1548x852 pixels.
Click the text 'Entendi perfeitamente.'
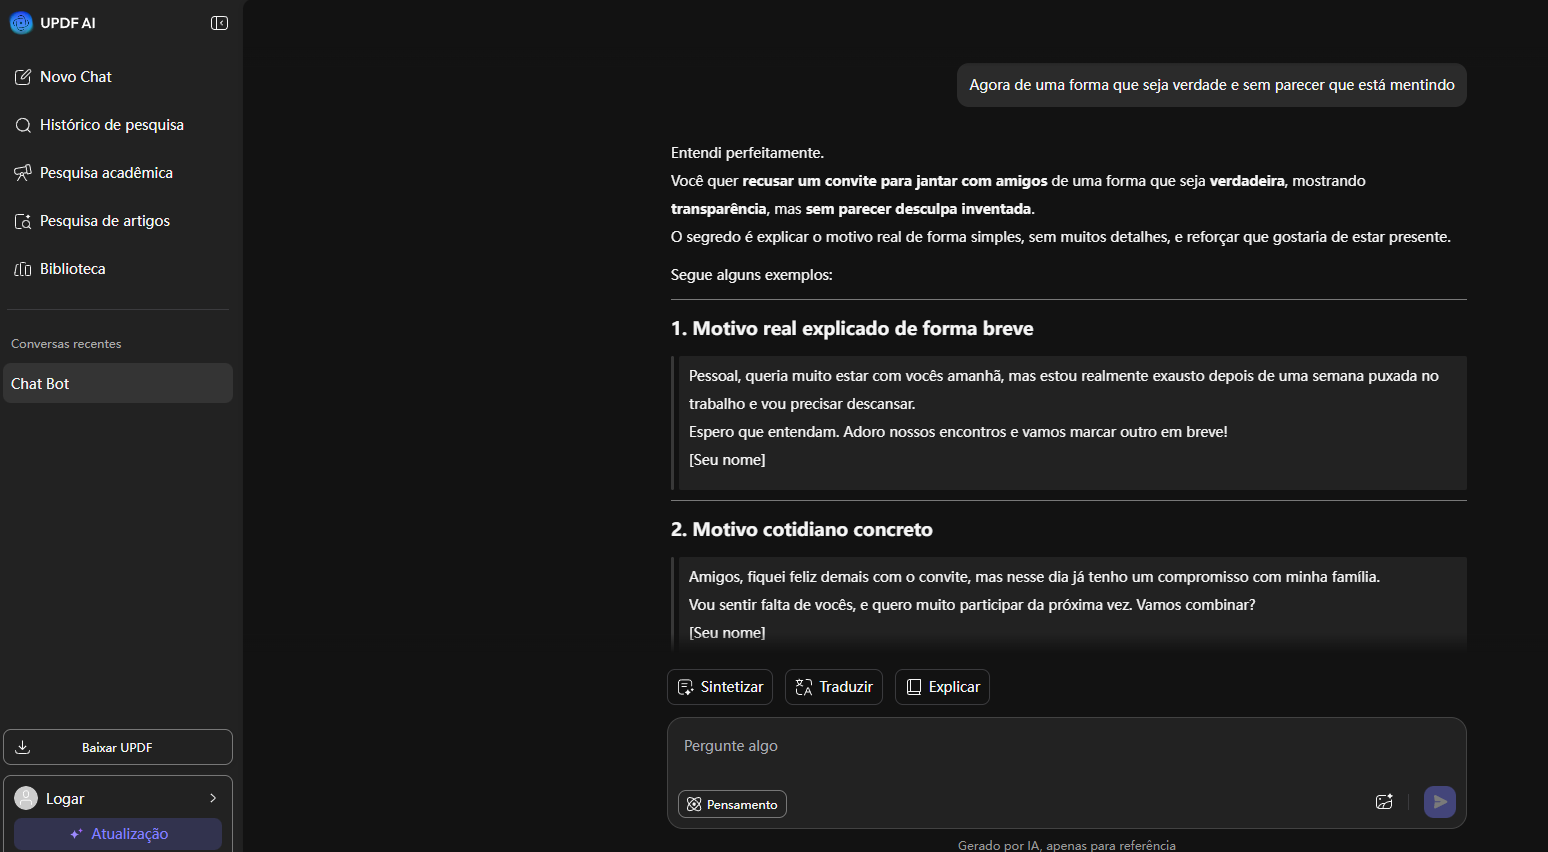(x=747, y=153)
